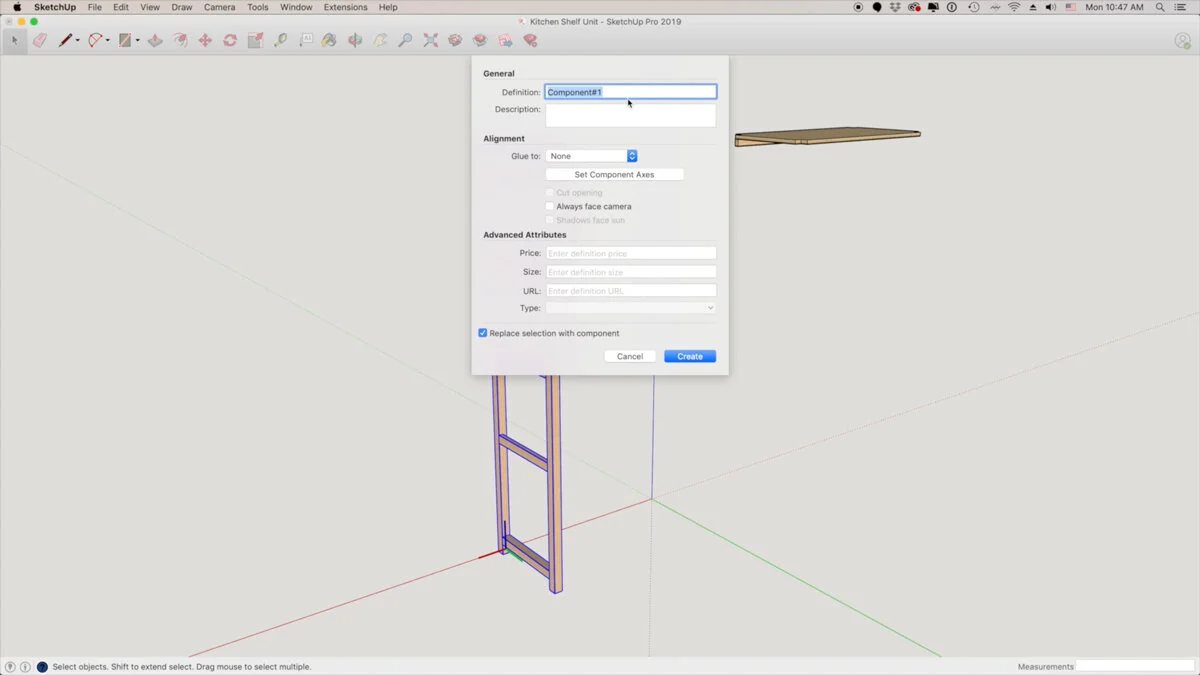Select the Paint Bucket tool

point(330,41)
